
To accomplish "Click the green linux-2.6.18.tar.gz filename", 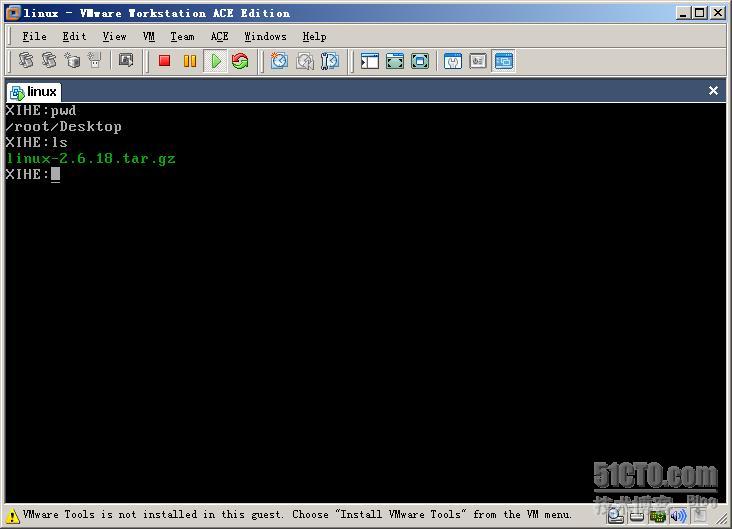I will [91, 158].
